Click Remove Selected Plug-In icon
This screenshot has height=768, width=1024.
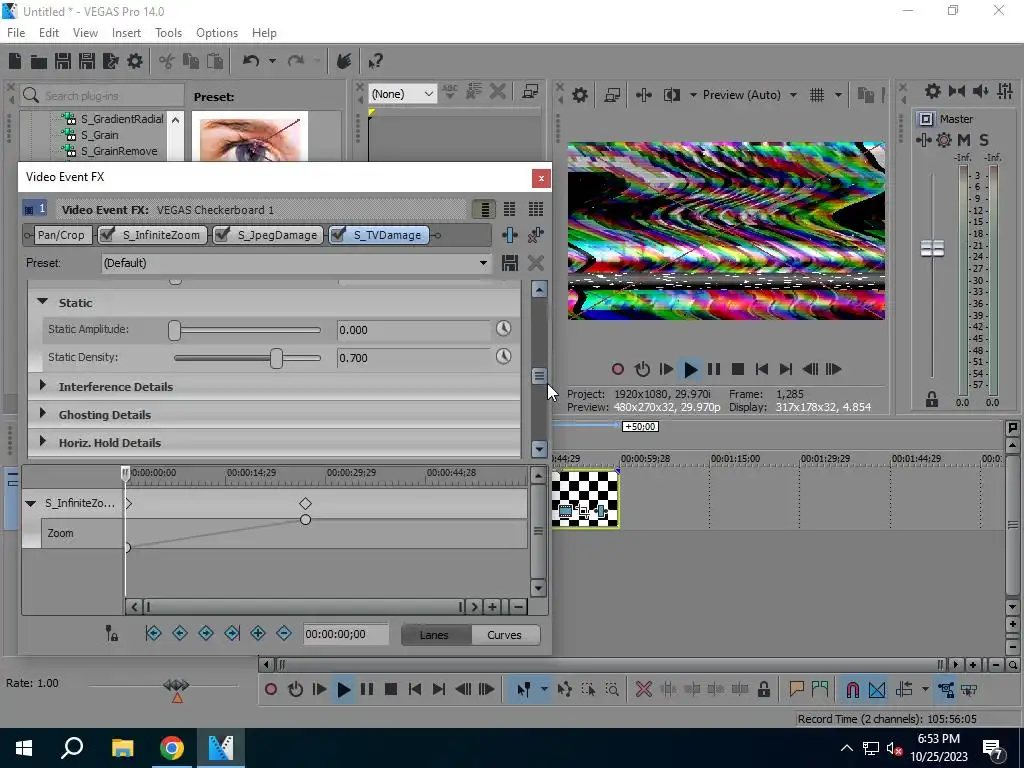pos(536,235)
